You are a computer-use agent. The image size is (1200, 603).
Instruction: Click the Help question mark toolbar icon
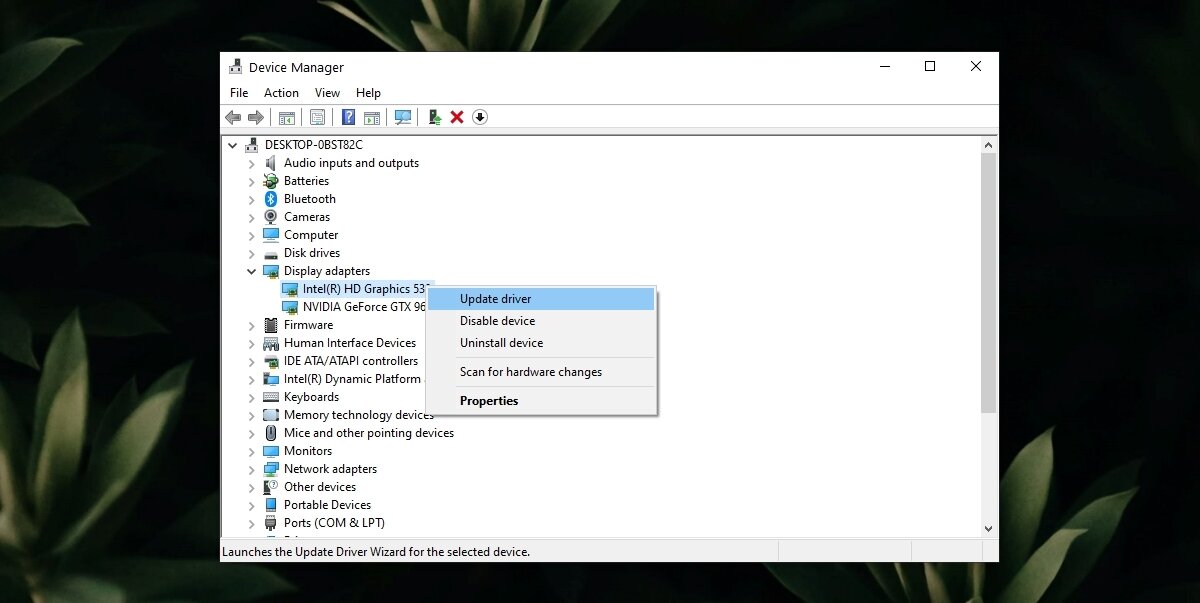[x=348, y=117]
